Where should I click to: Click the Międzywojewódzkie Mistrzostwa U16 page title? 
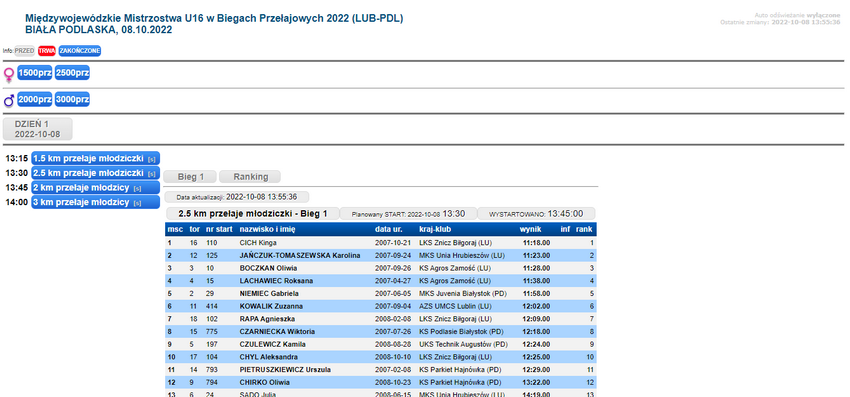pyautogui.click(x=214, y=18)
